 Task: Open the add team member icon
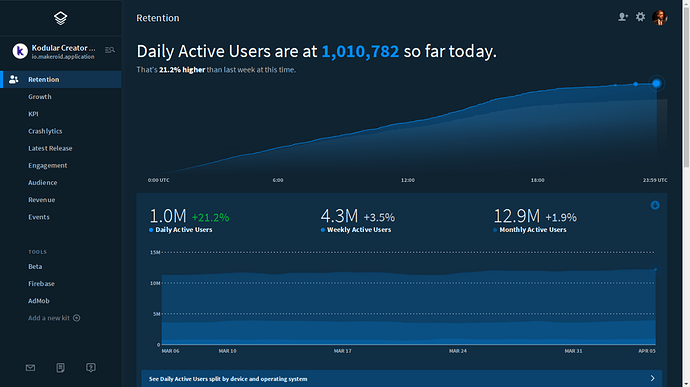(x=623, y=17)
